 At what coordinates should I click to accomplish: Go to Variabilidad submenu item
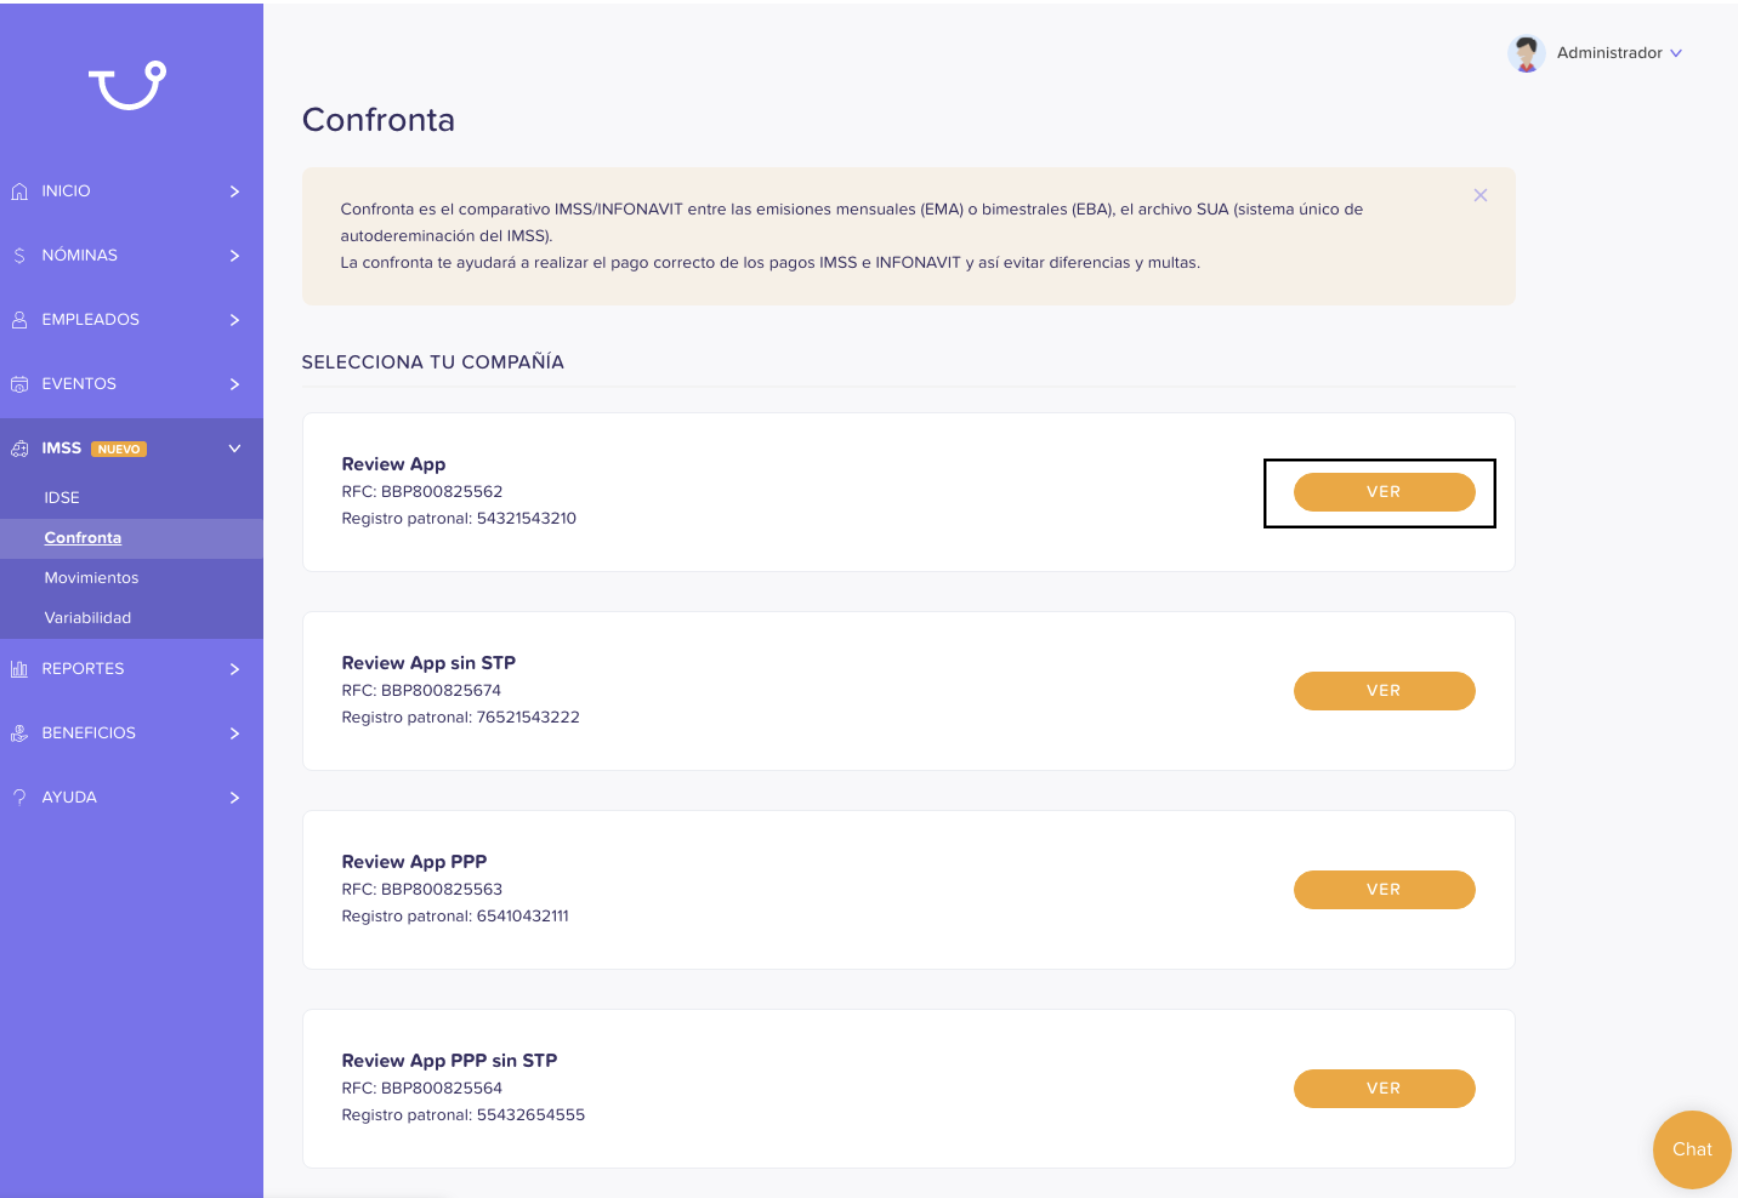(x=88, y=618)
